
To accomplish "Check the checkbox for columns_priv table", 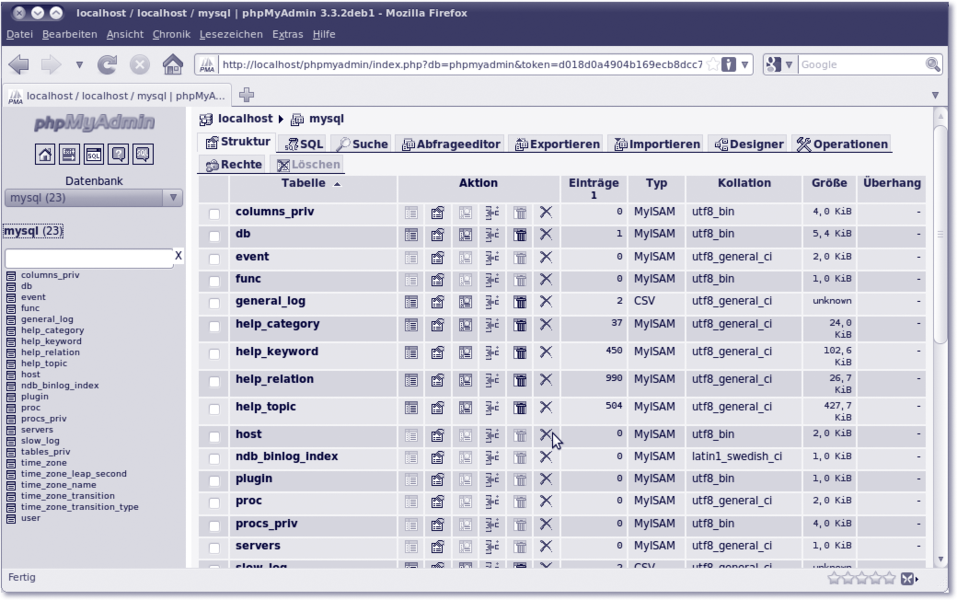I will [x=214, y=214].
